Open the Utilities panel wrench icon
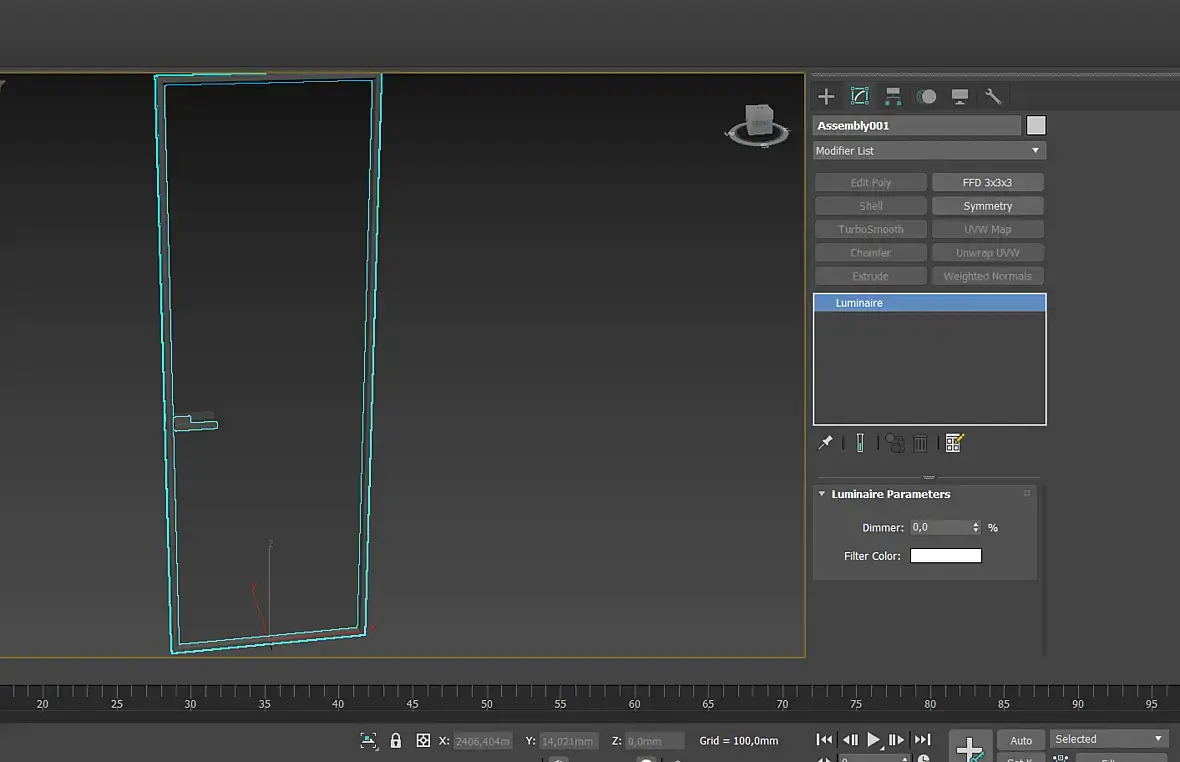 point(993,97)
